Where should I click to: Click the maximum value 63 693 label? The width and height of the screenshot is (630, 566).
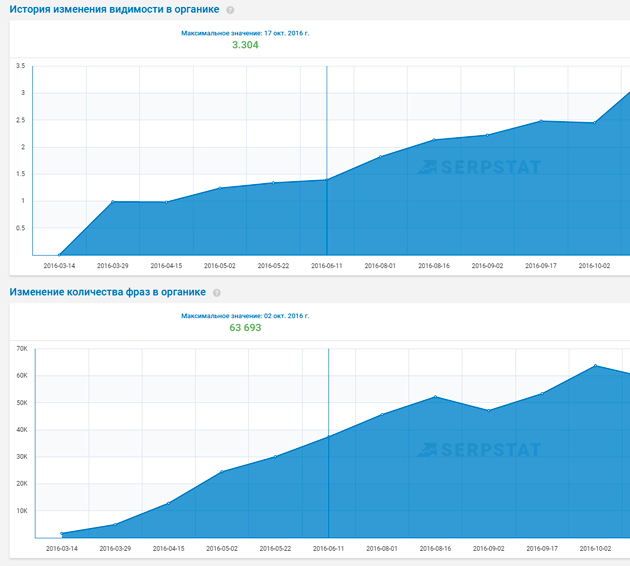click(x=245, y=328)
